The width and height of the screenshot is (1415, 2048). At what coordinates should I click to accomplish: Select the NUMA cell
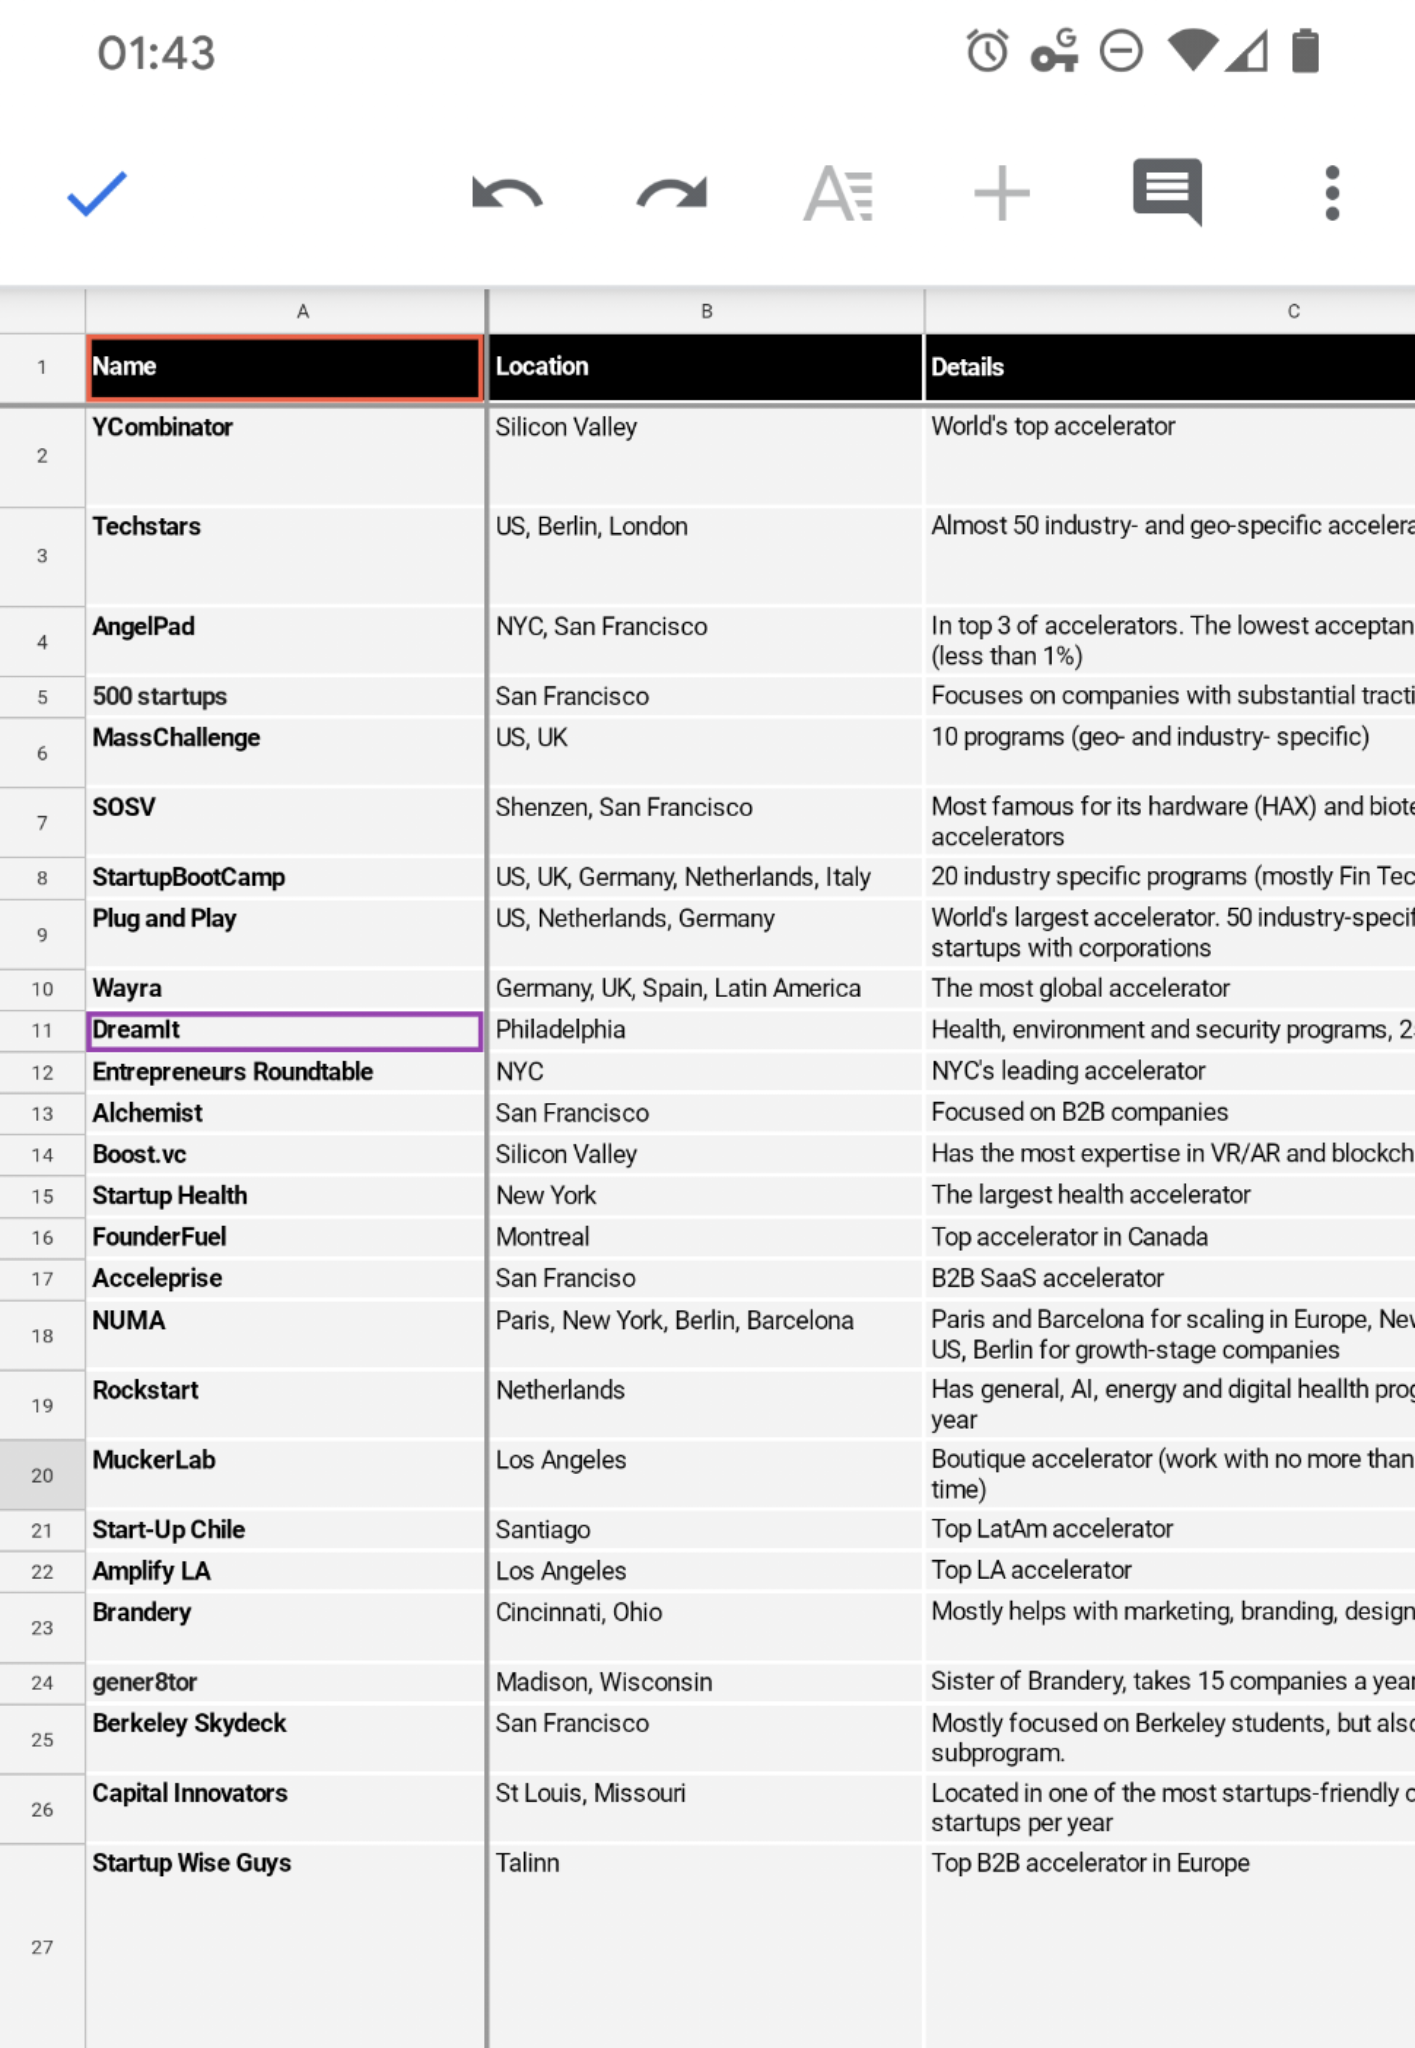point(286,1335)
